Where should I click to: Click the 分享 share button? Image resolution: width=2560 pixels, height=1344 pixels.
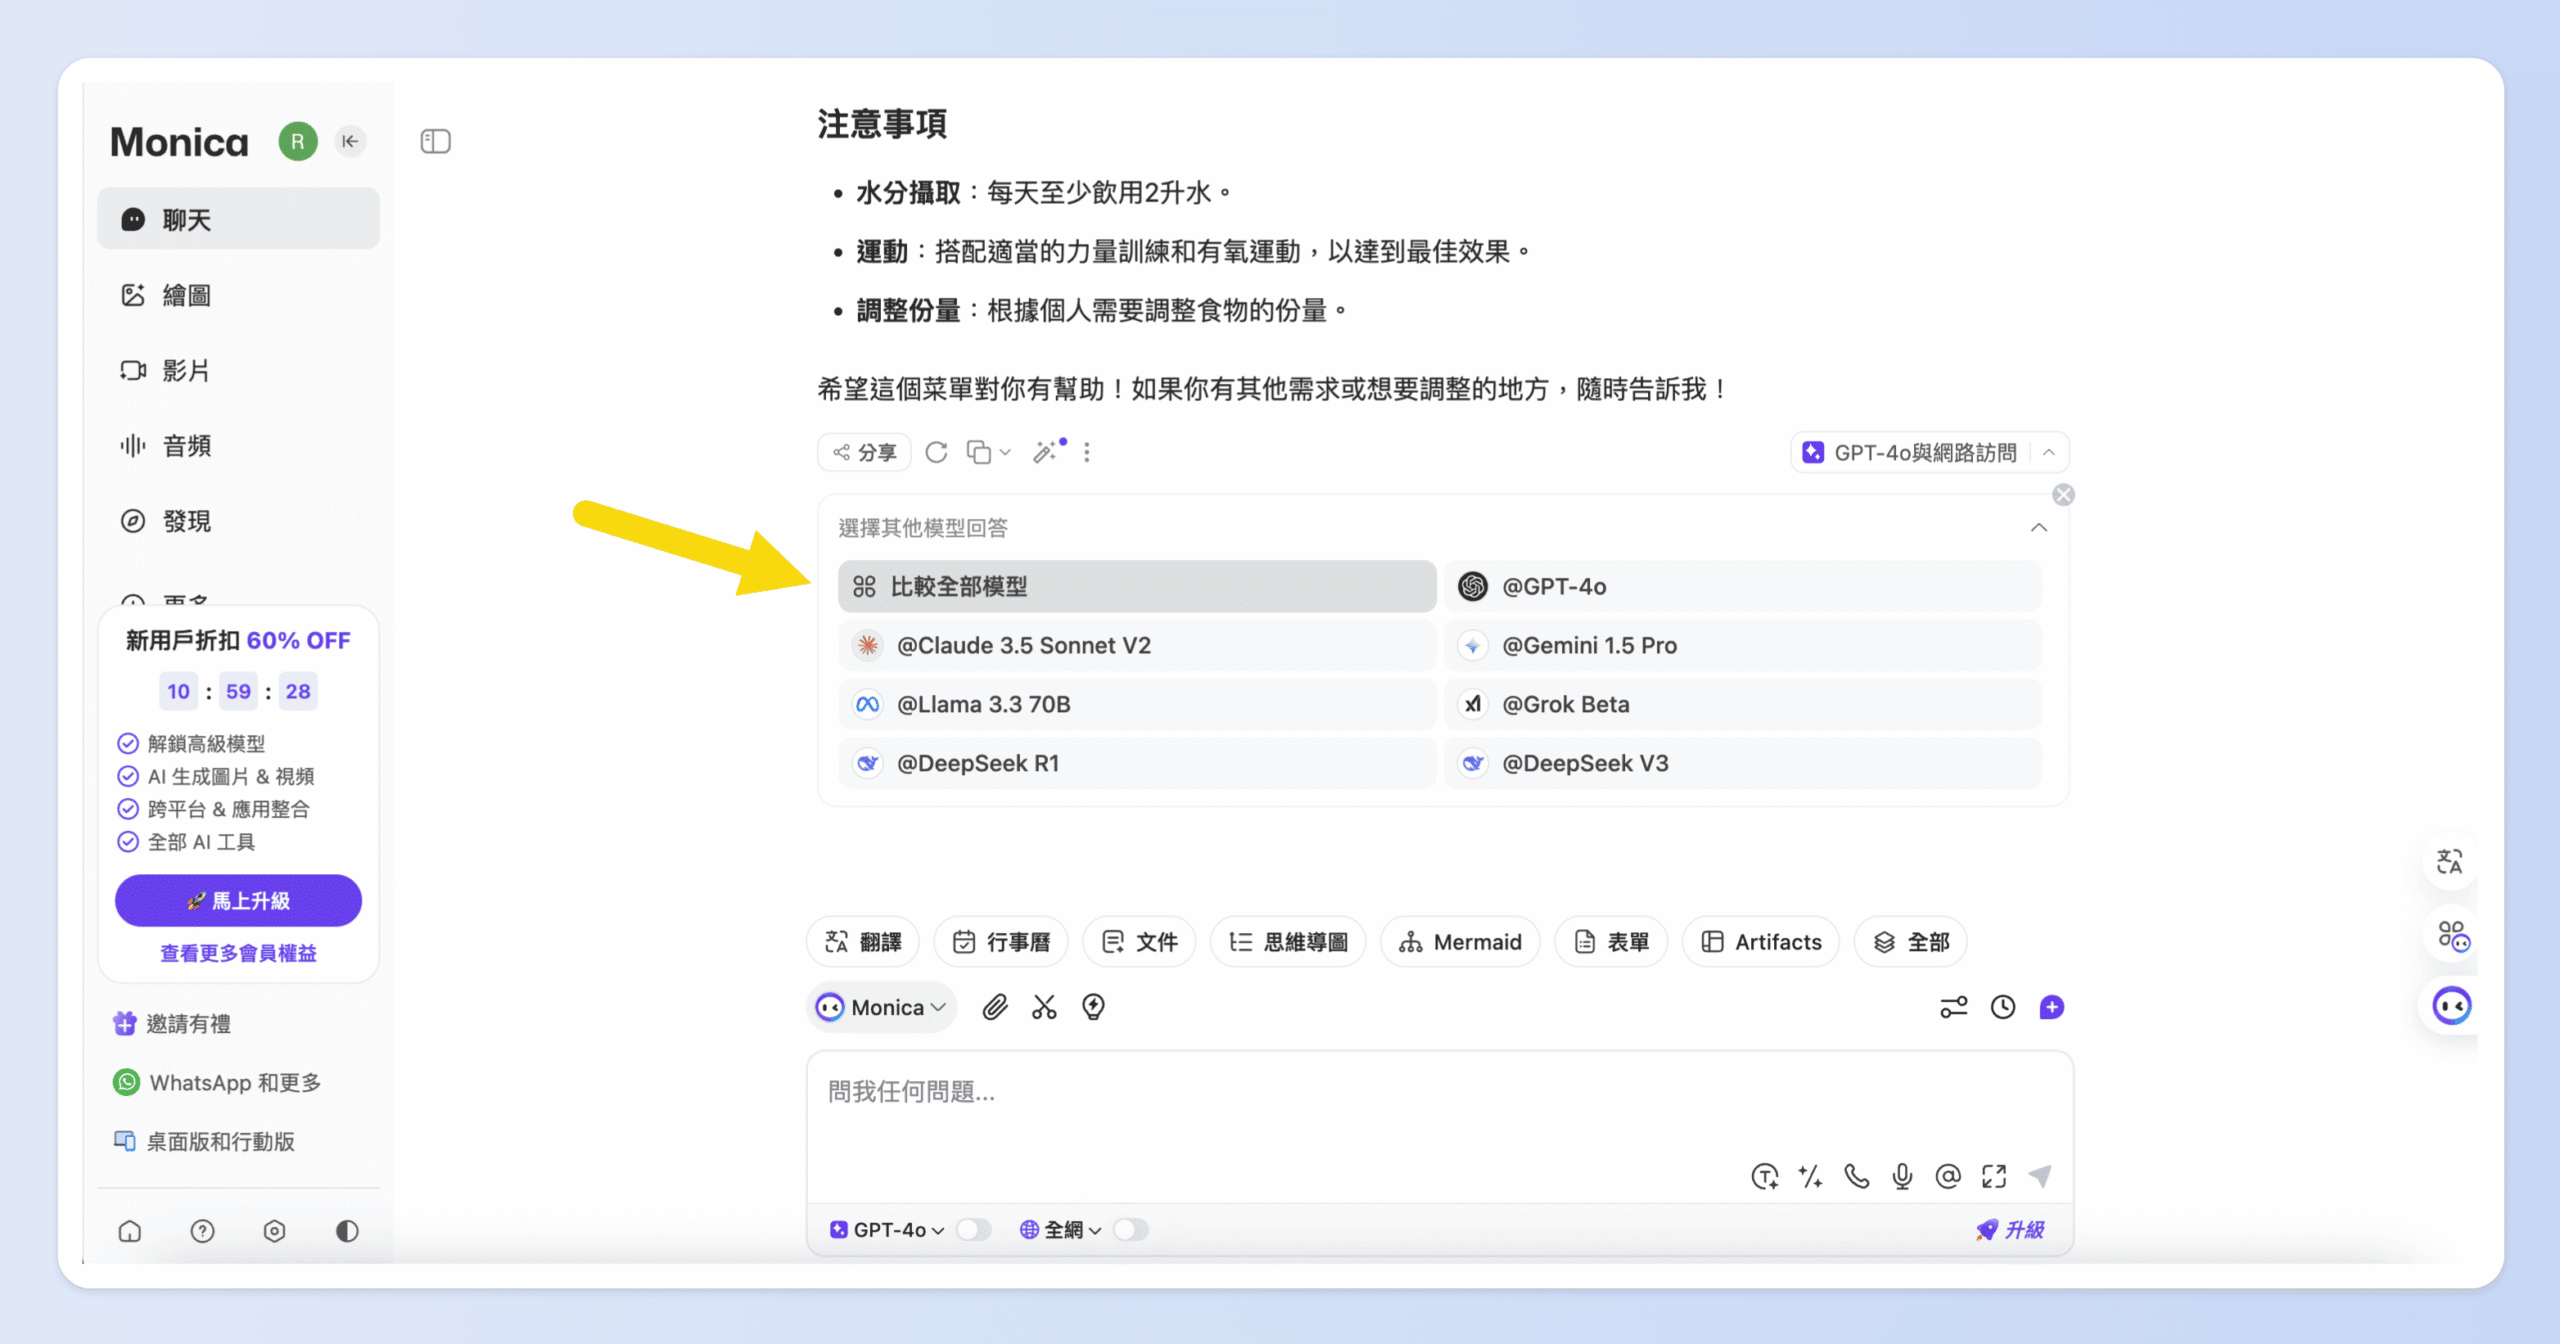[x=864, y=452]
